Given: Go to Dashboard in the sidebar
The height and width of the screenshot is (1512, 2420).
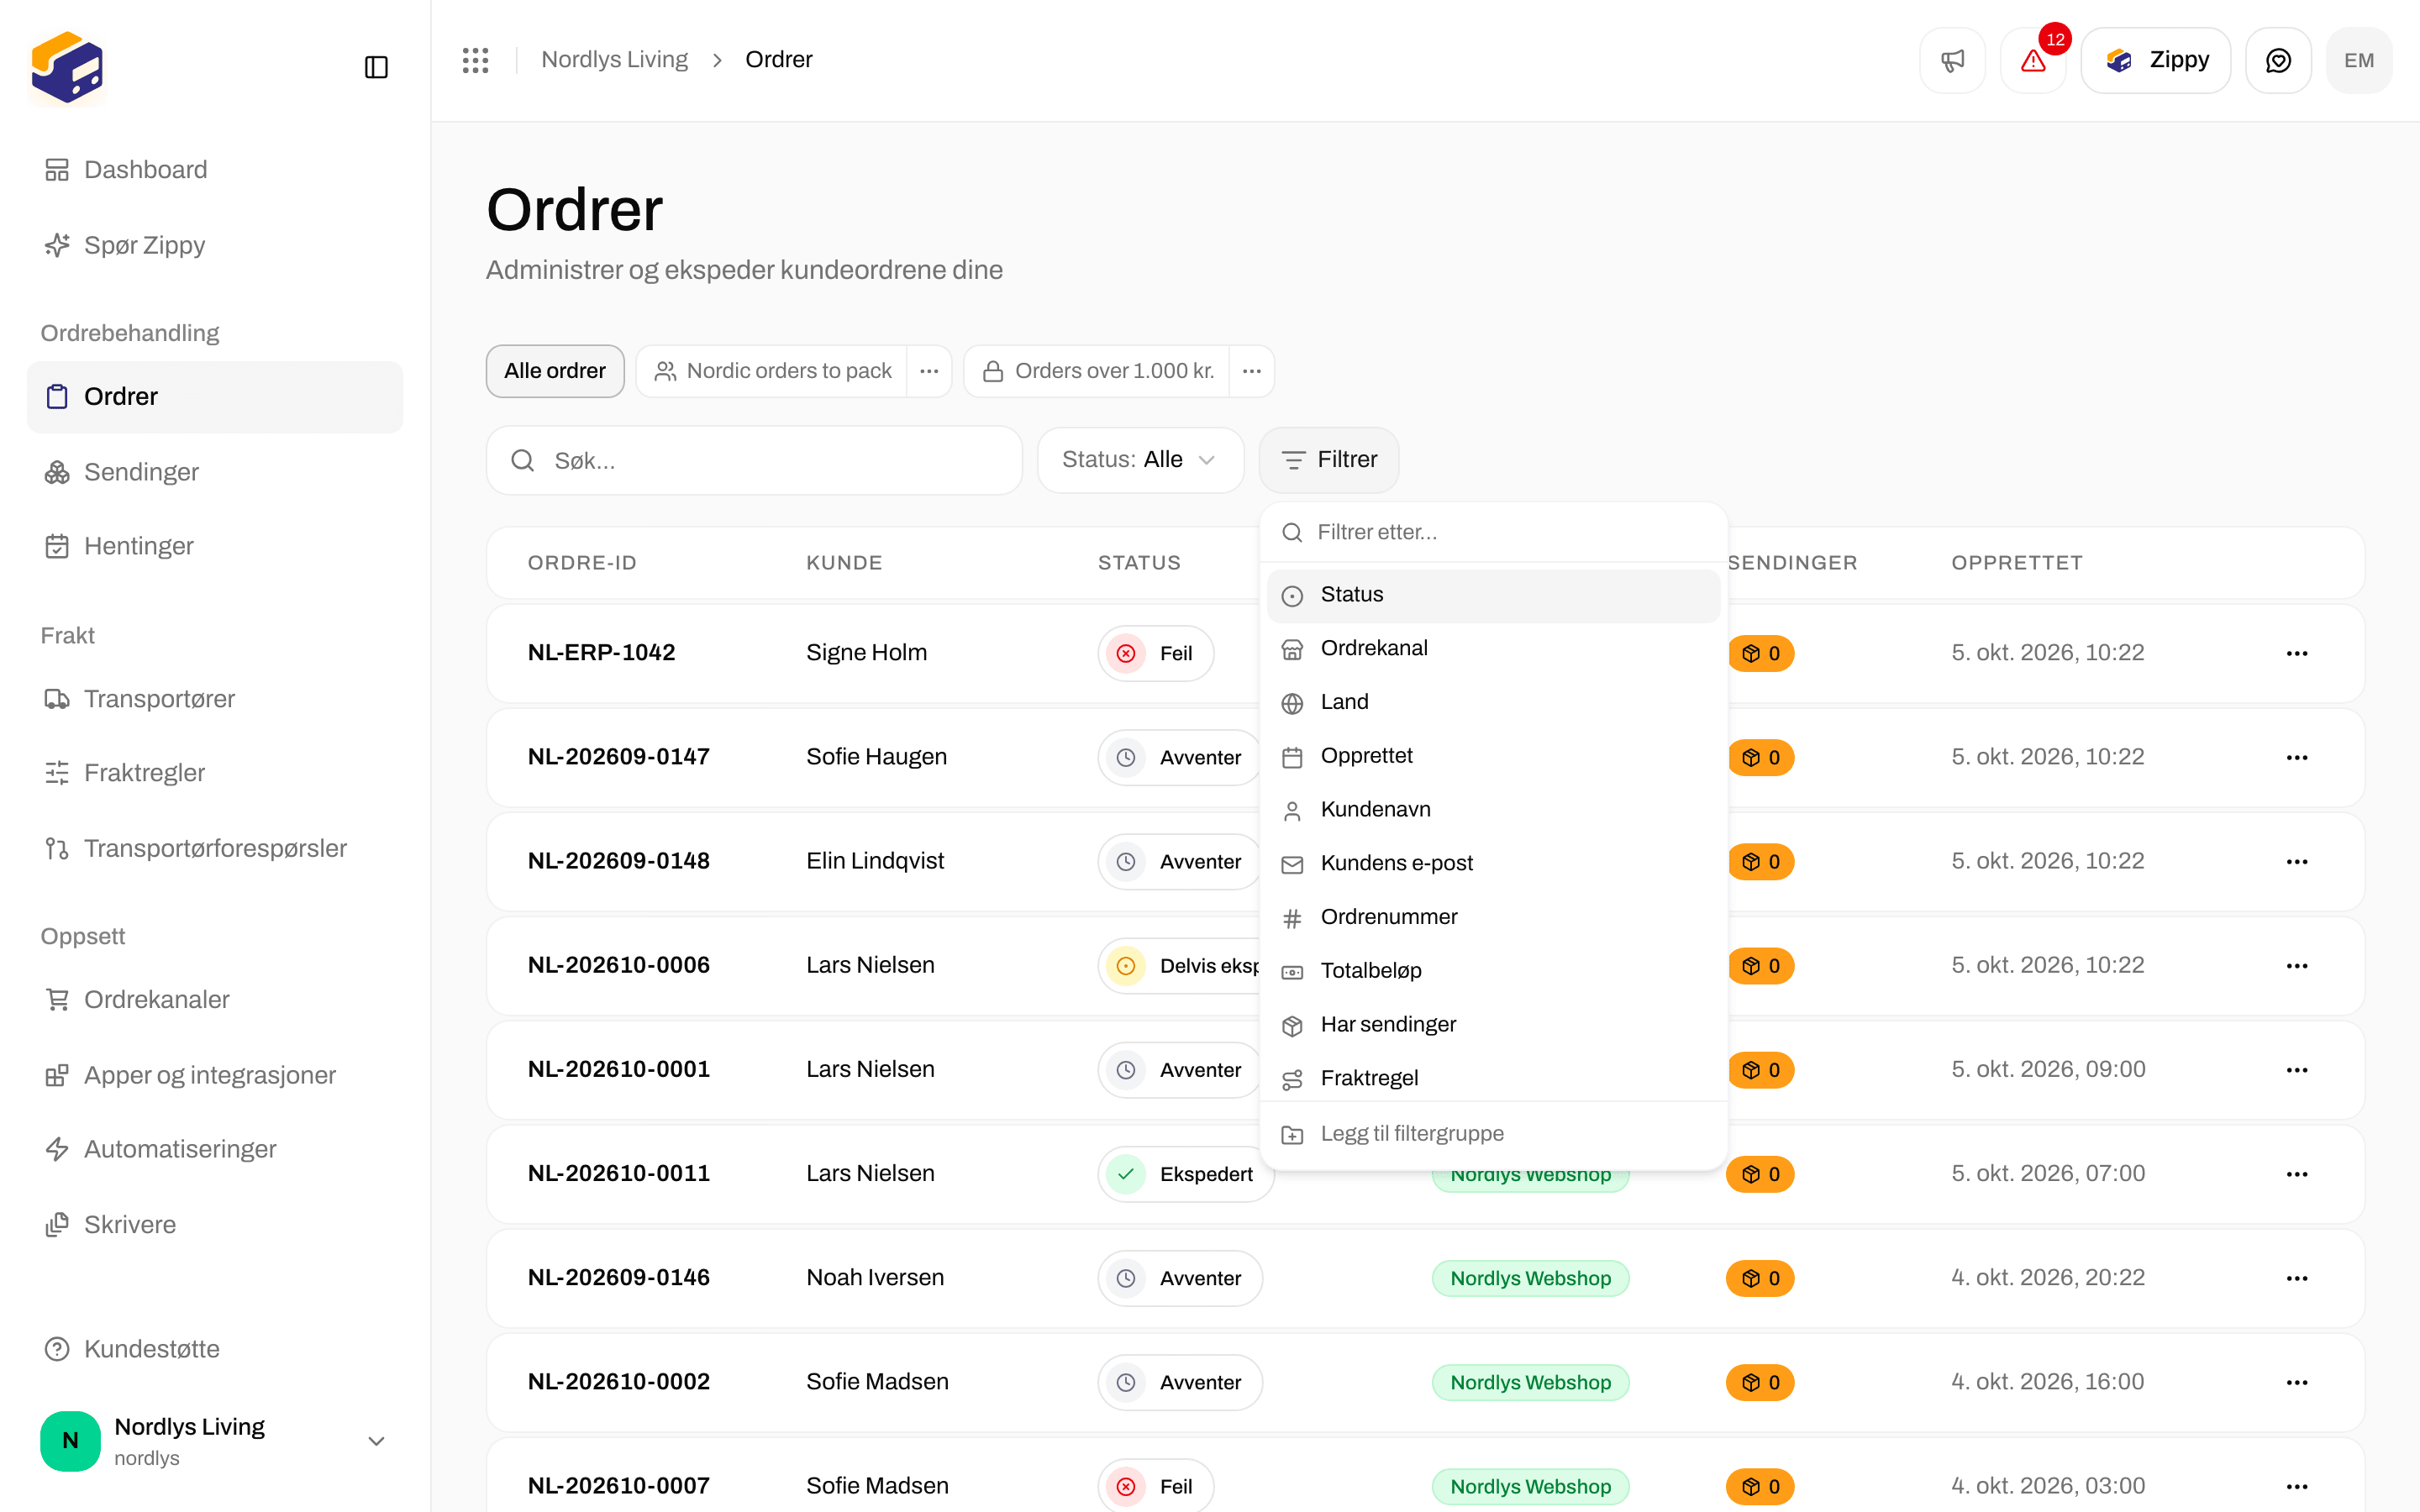Looking at the screenshot, I should coord(215,170).
